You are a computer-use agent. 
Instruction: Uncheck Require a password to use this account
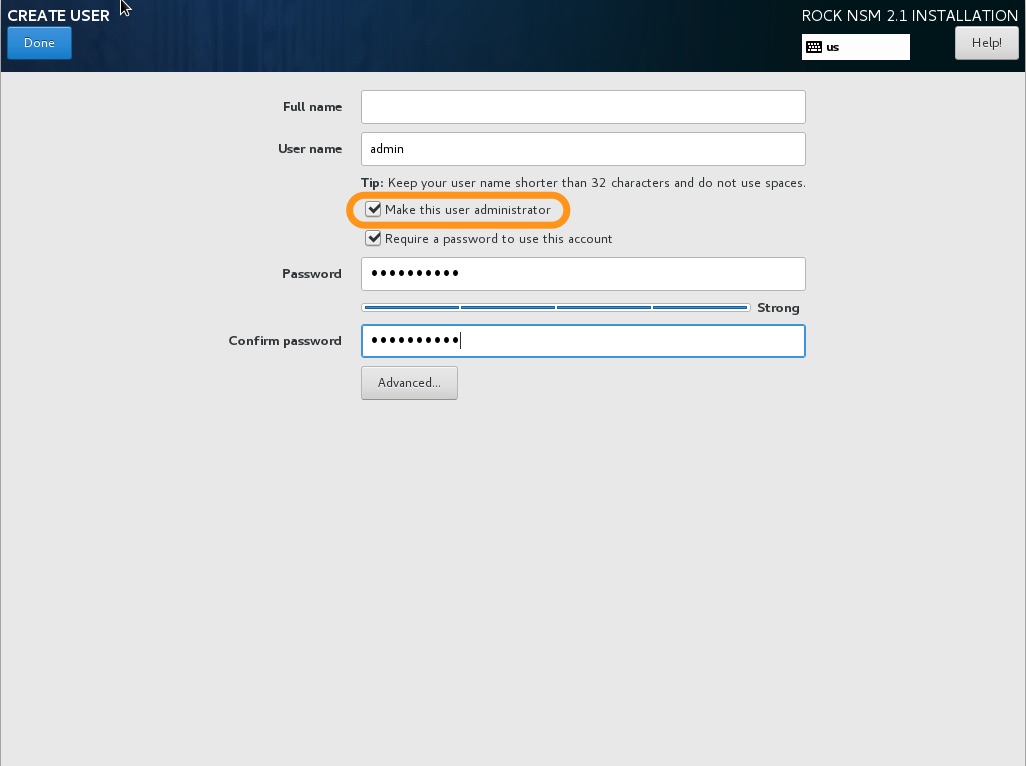(x=373, y=238)
